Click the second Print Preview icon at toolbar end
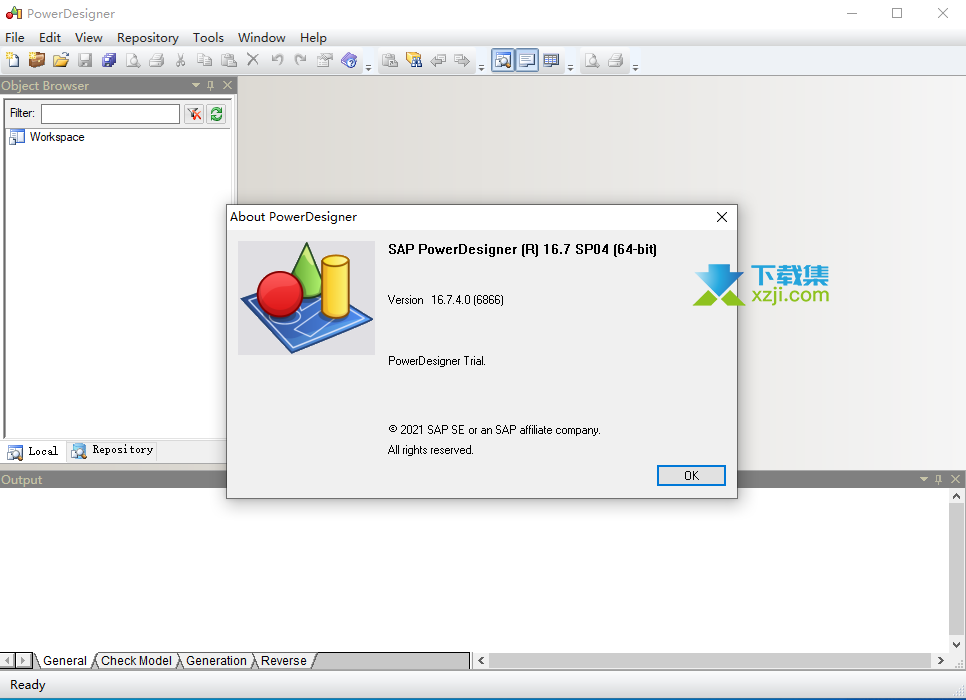The width and height of the screenshot is (966, 700). 591,60
